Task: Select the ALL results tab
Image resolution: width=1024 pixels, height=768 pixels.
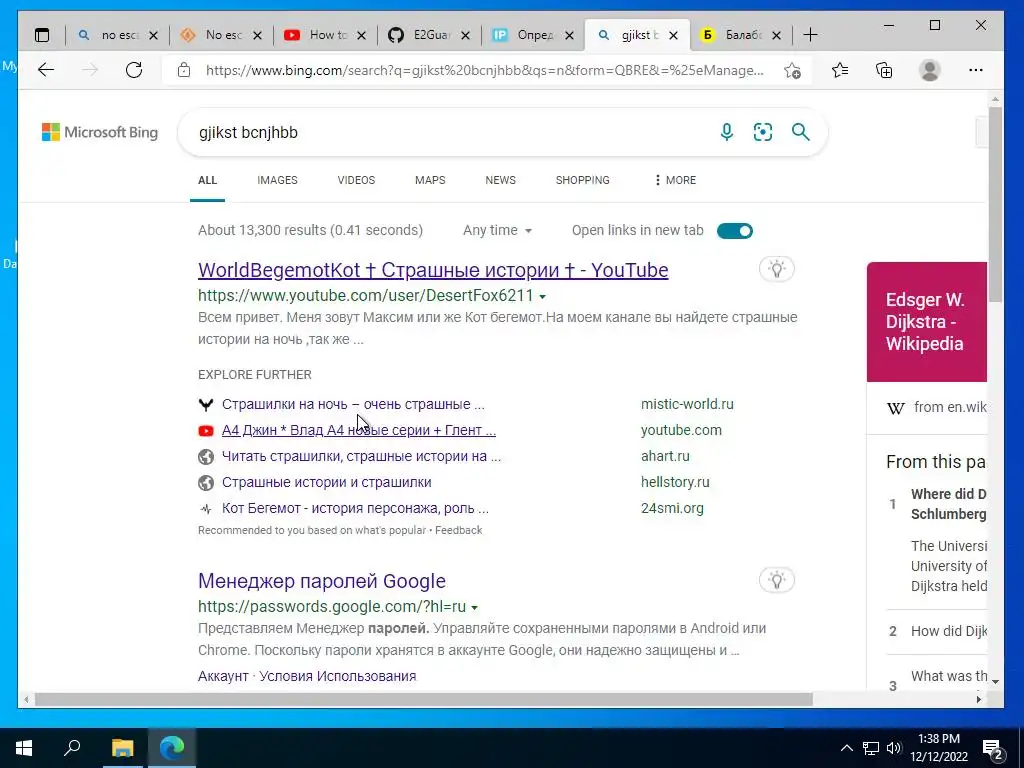Action: (207, 180)
